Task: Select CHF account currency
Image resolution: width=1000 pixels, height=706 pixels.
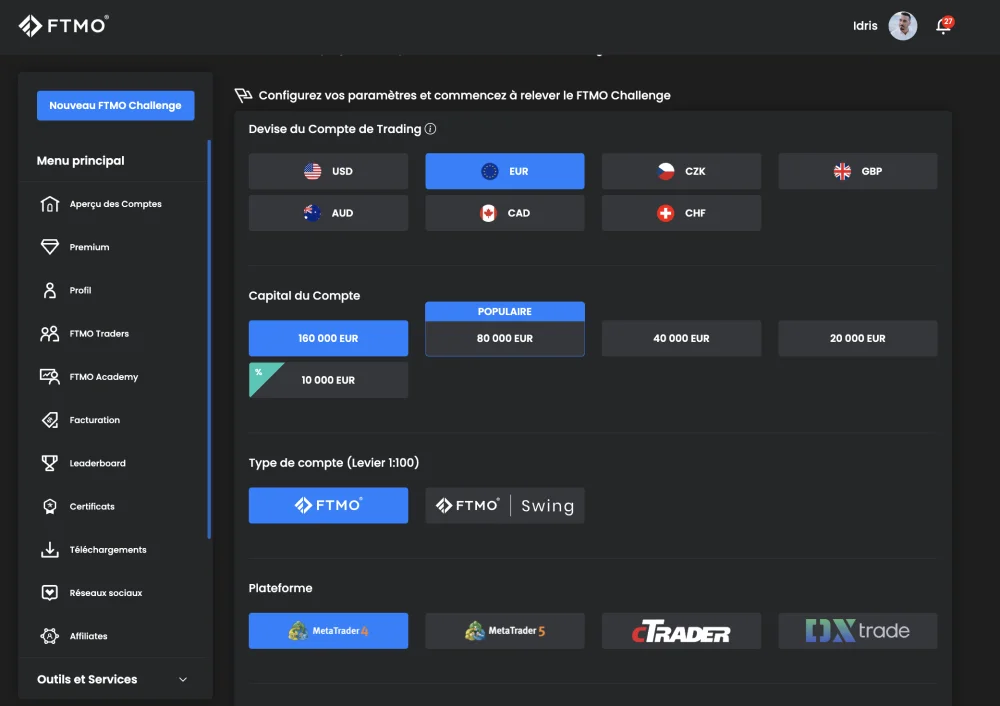Action: coord(681,213)
